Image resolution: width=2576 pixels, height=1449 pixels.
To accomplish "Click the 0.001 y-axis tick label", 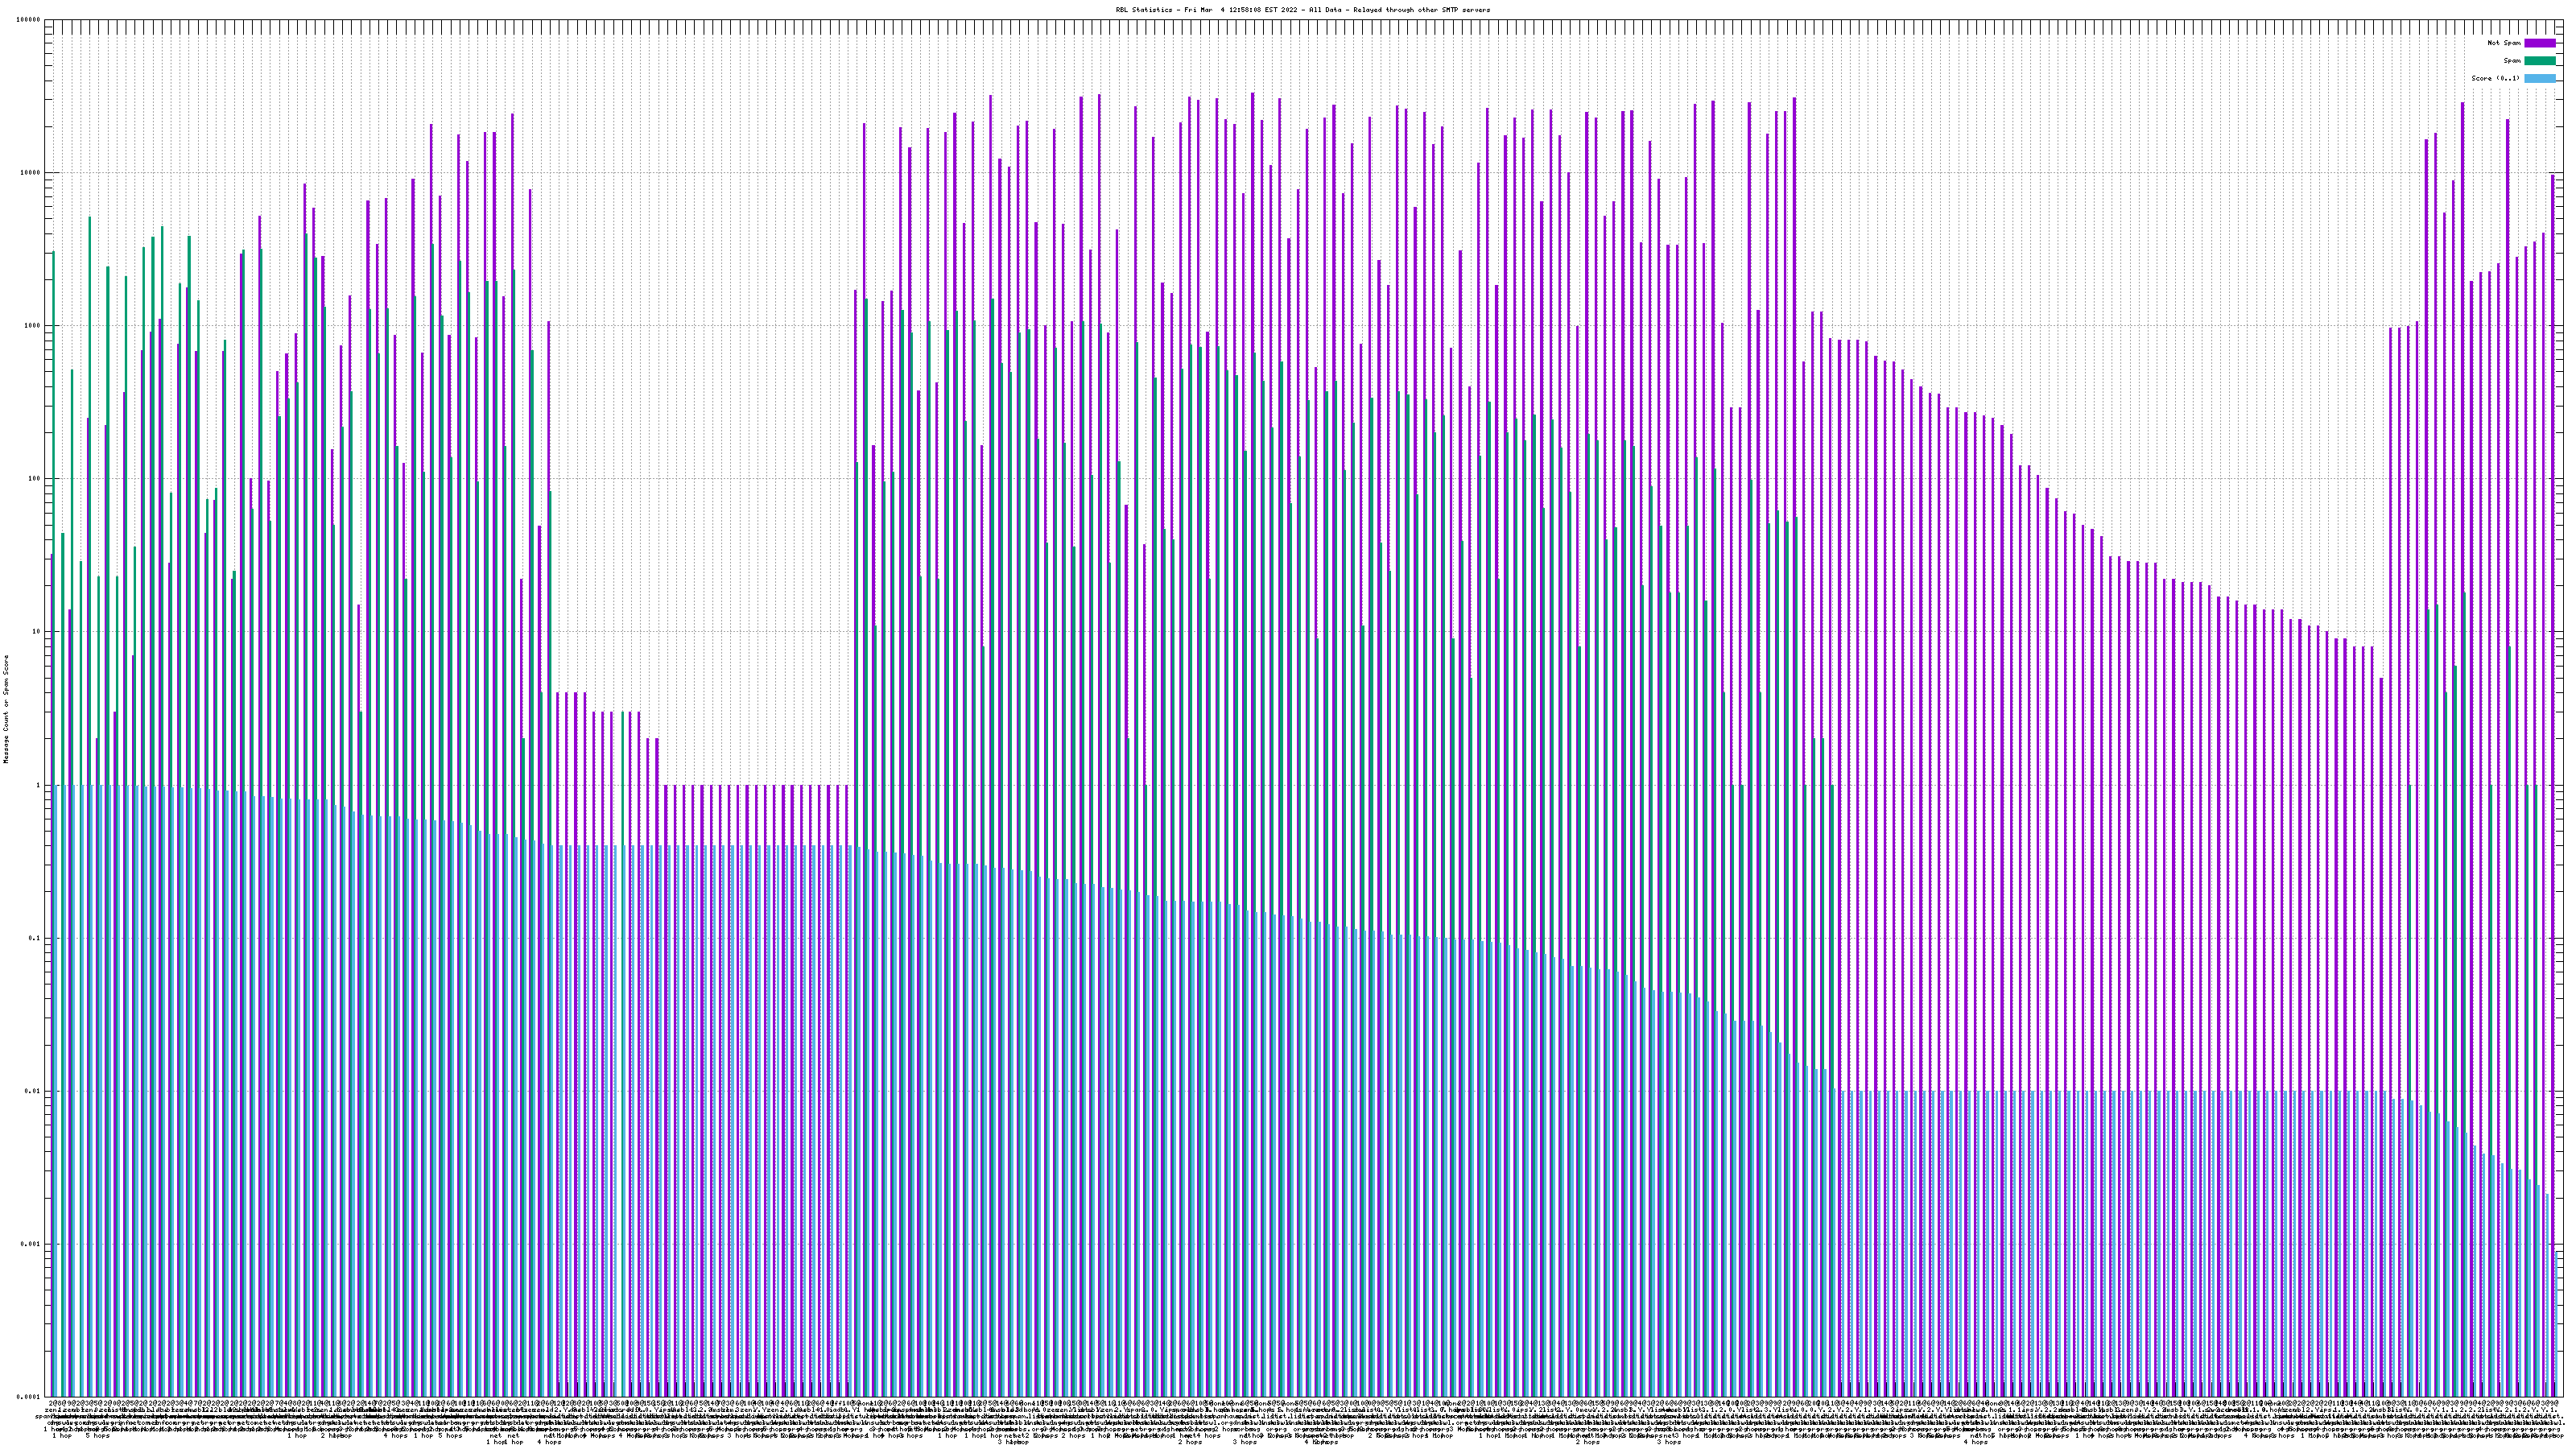I will click(x=31, y=1244).
